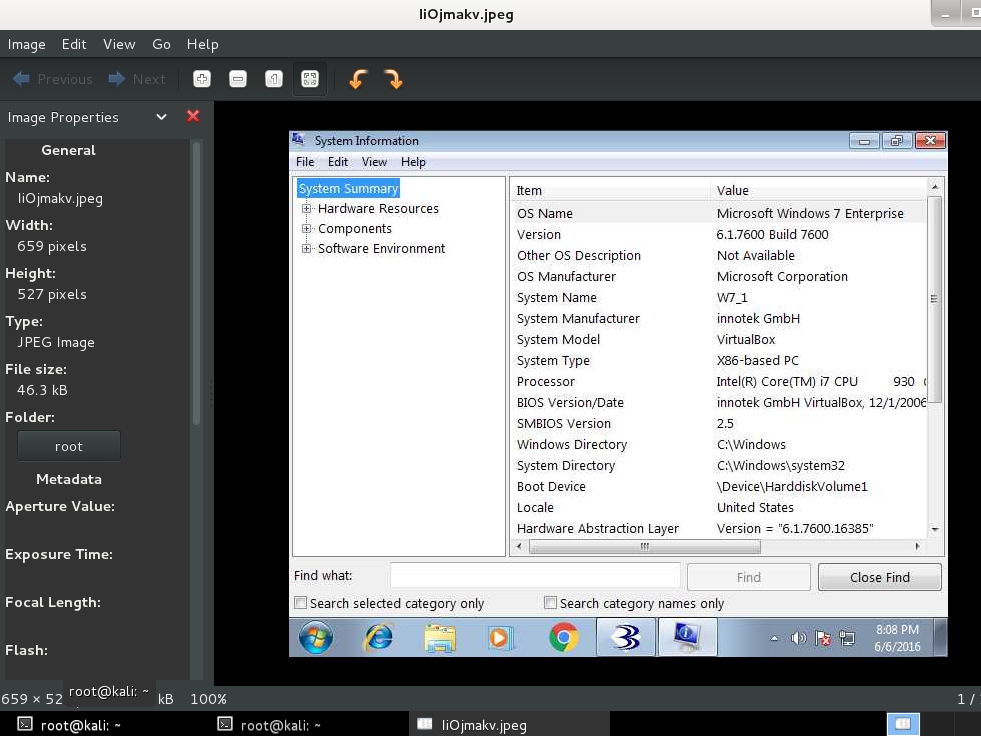Open the Go menu
This screenshot has width=981, height=736.
click(161, 44)
